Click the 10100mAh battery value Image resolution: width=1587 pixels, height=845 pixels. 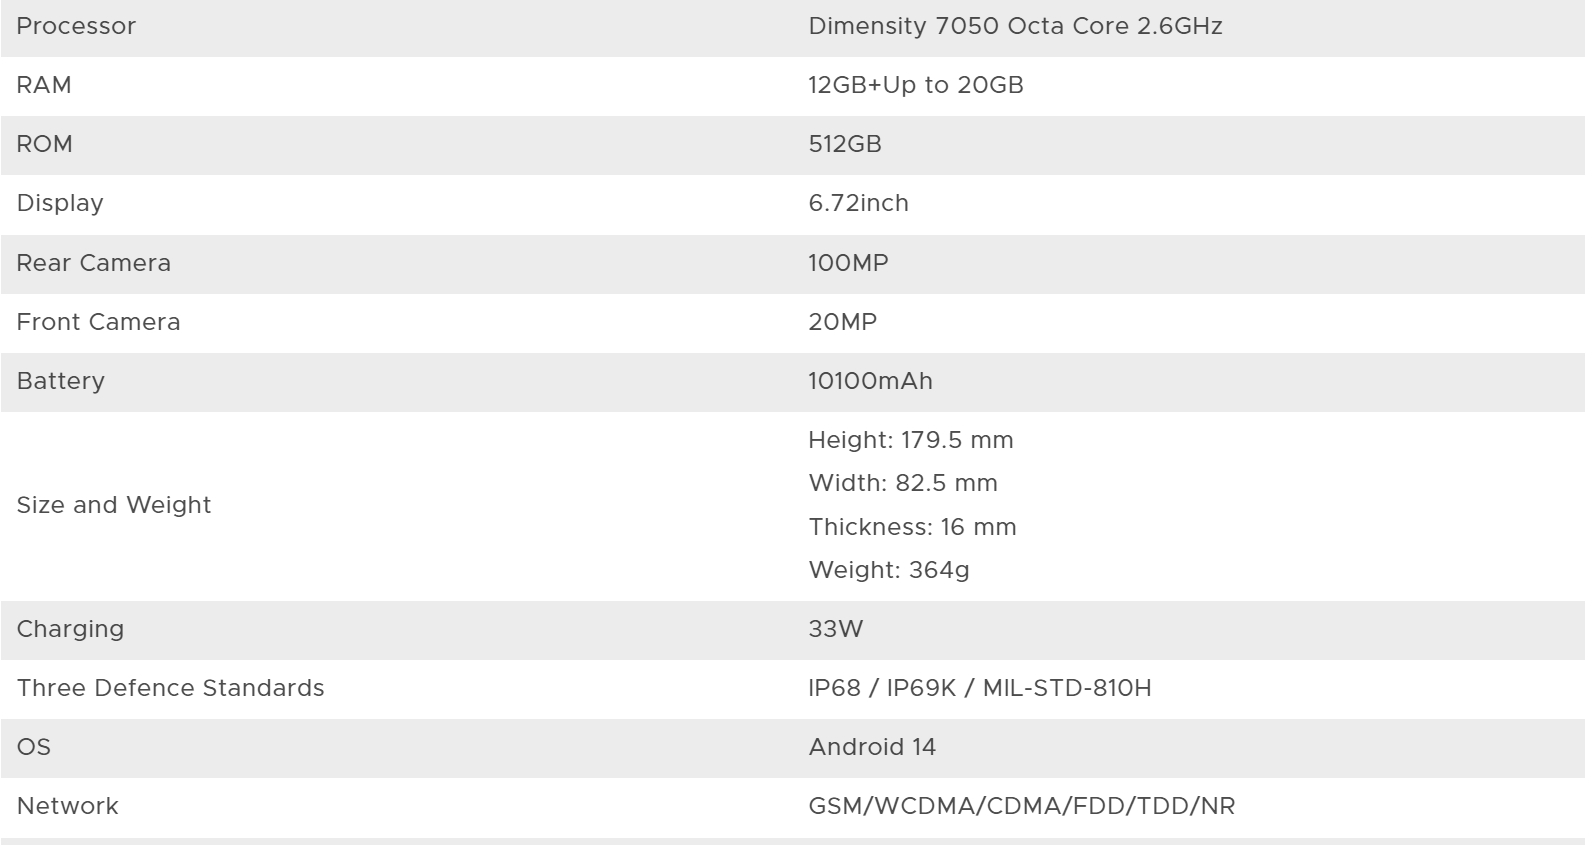coord(870,381)
